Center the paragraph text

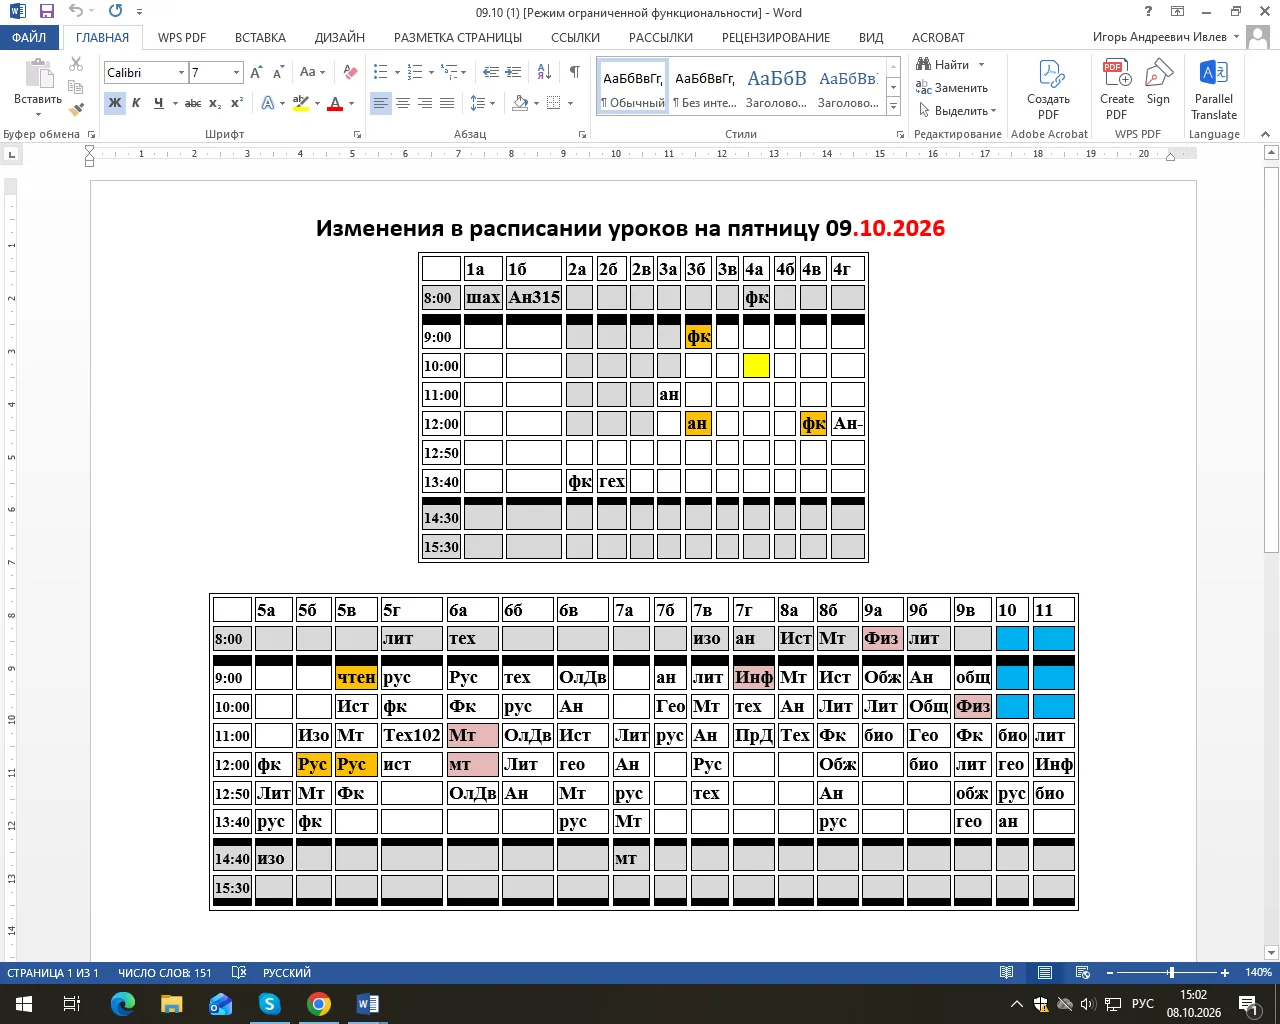tap(403, 103)
